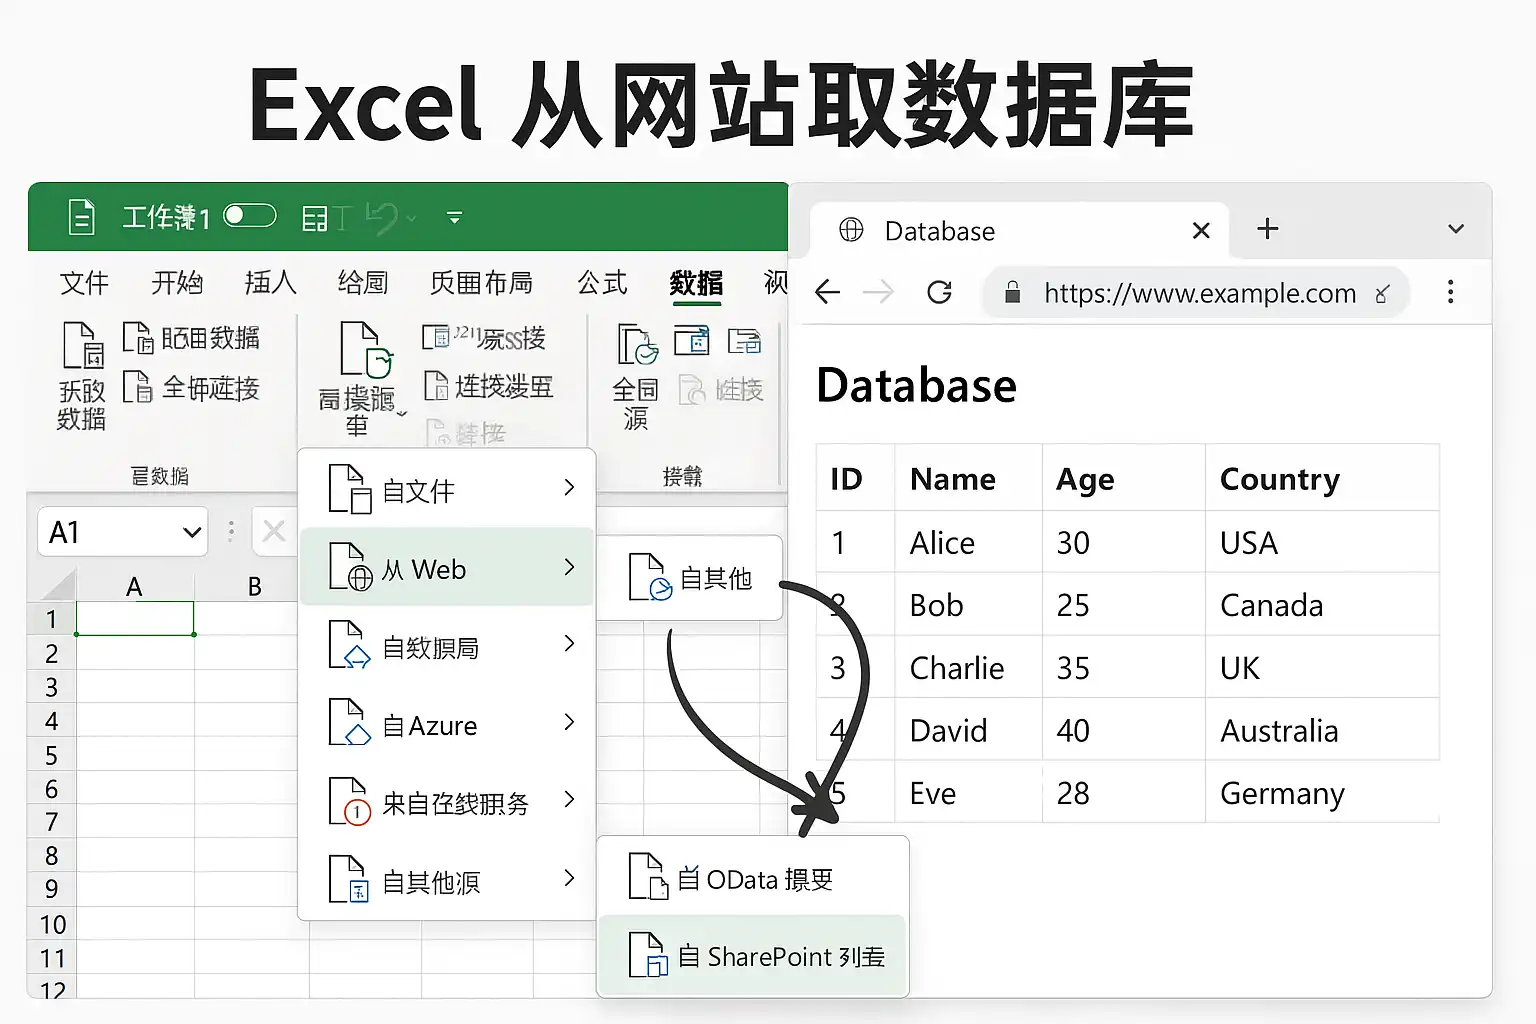Choose the From Azure menu entry
Viewport: 1536px width, 1024px height.
(x=447, y=724)
